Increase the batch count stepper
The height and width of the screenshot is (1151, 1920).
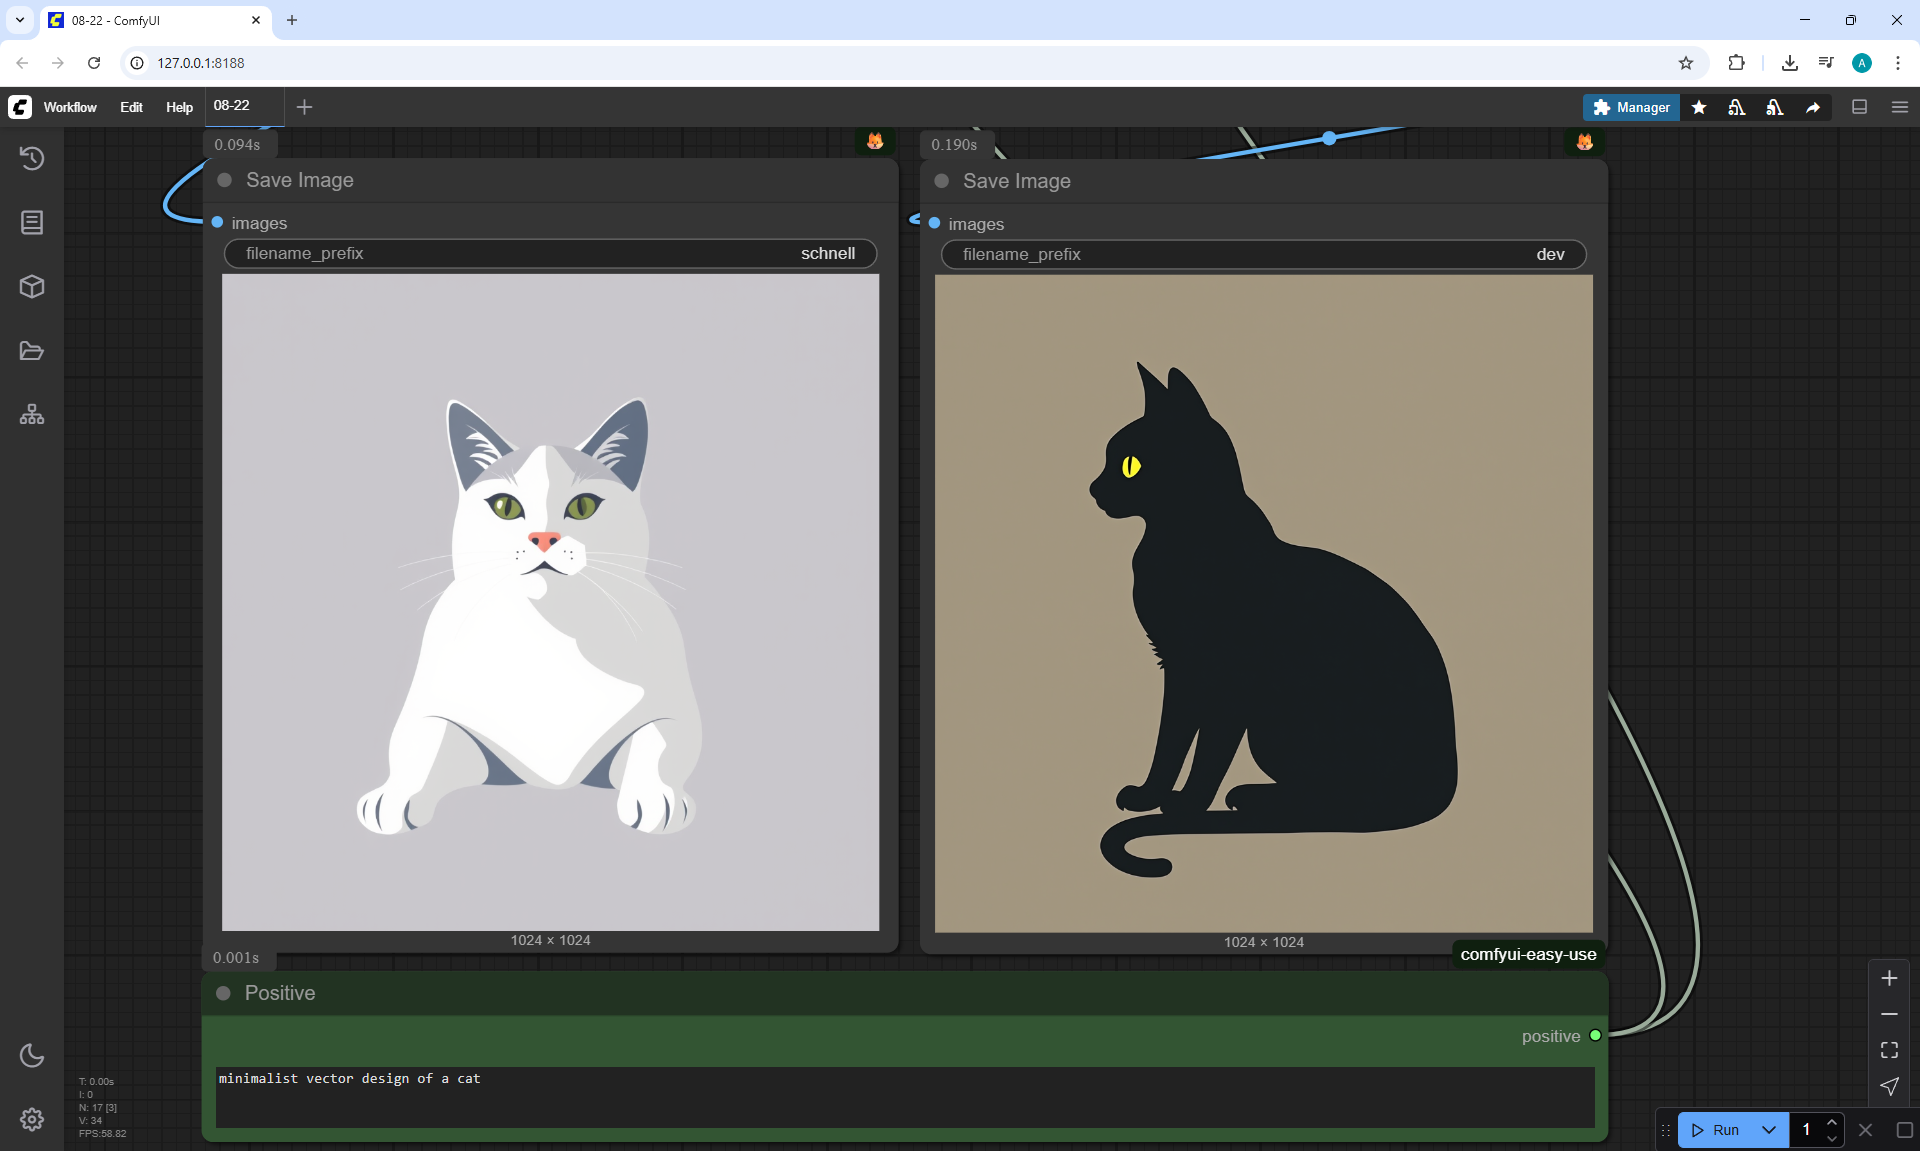[1832, 1122]
